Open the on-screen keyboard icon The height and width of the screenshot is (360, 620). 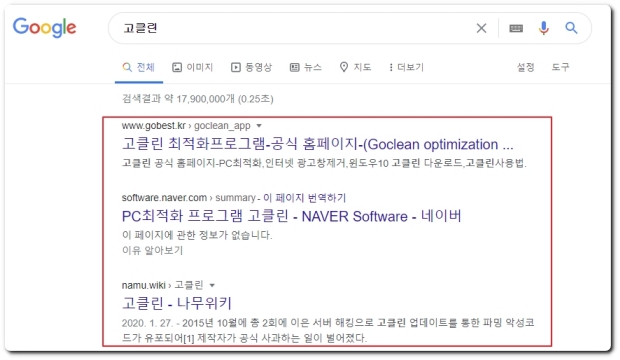click(516, 28)
